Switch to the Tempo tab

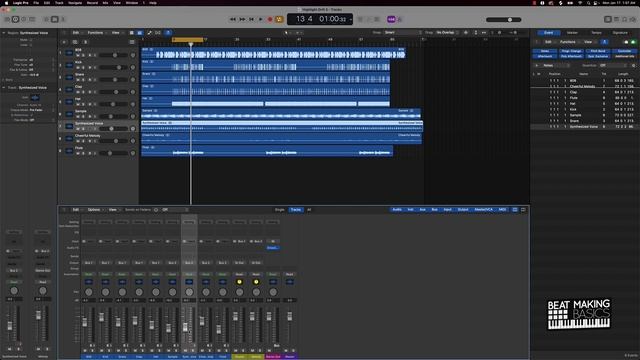[x=596, y=33]
